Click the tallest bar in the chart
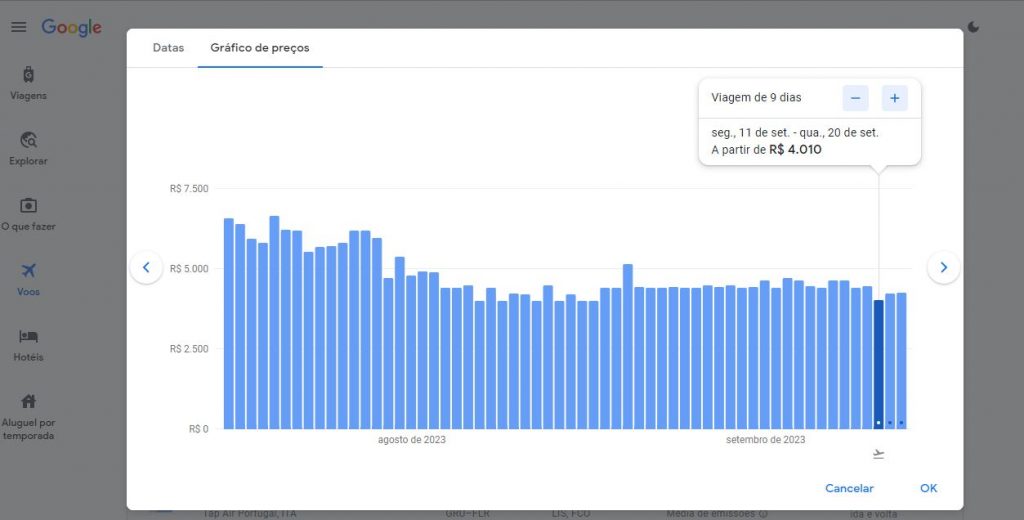1024x520 pixels. pyautogui.click(x=274, y=322)
